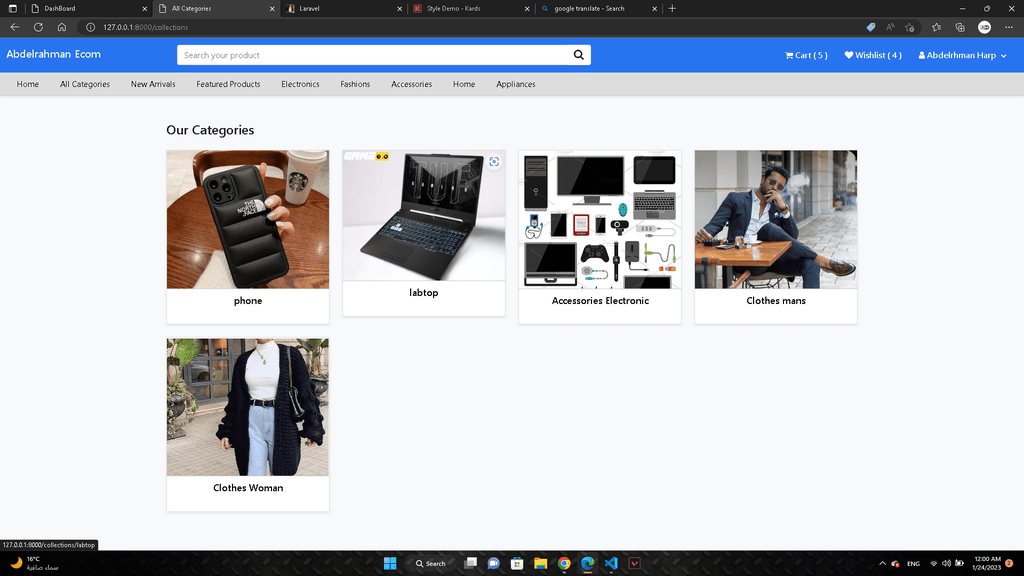The width and height of the screenshot is (1024, 576).
Task: Click the Accessories Electronic title text
Action: coord(600,301)
